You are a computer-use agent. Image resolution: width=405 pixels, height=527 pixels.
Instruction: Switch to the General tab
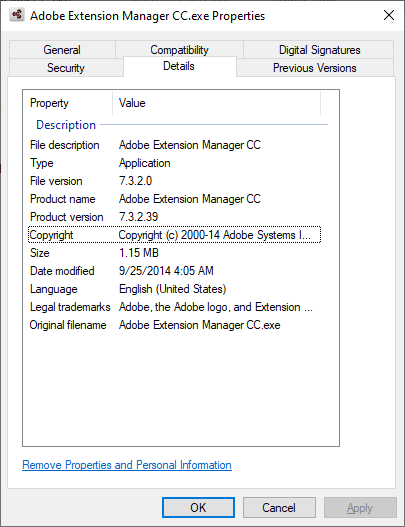62,50
